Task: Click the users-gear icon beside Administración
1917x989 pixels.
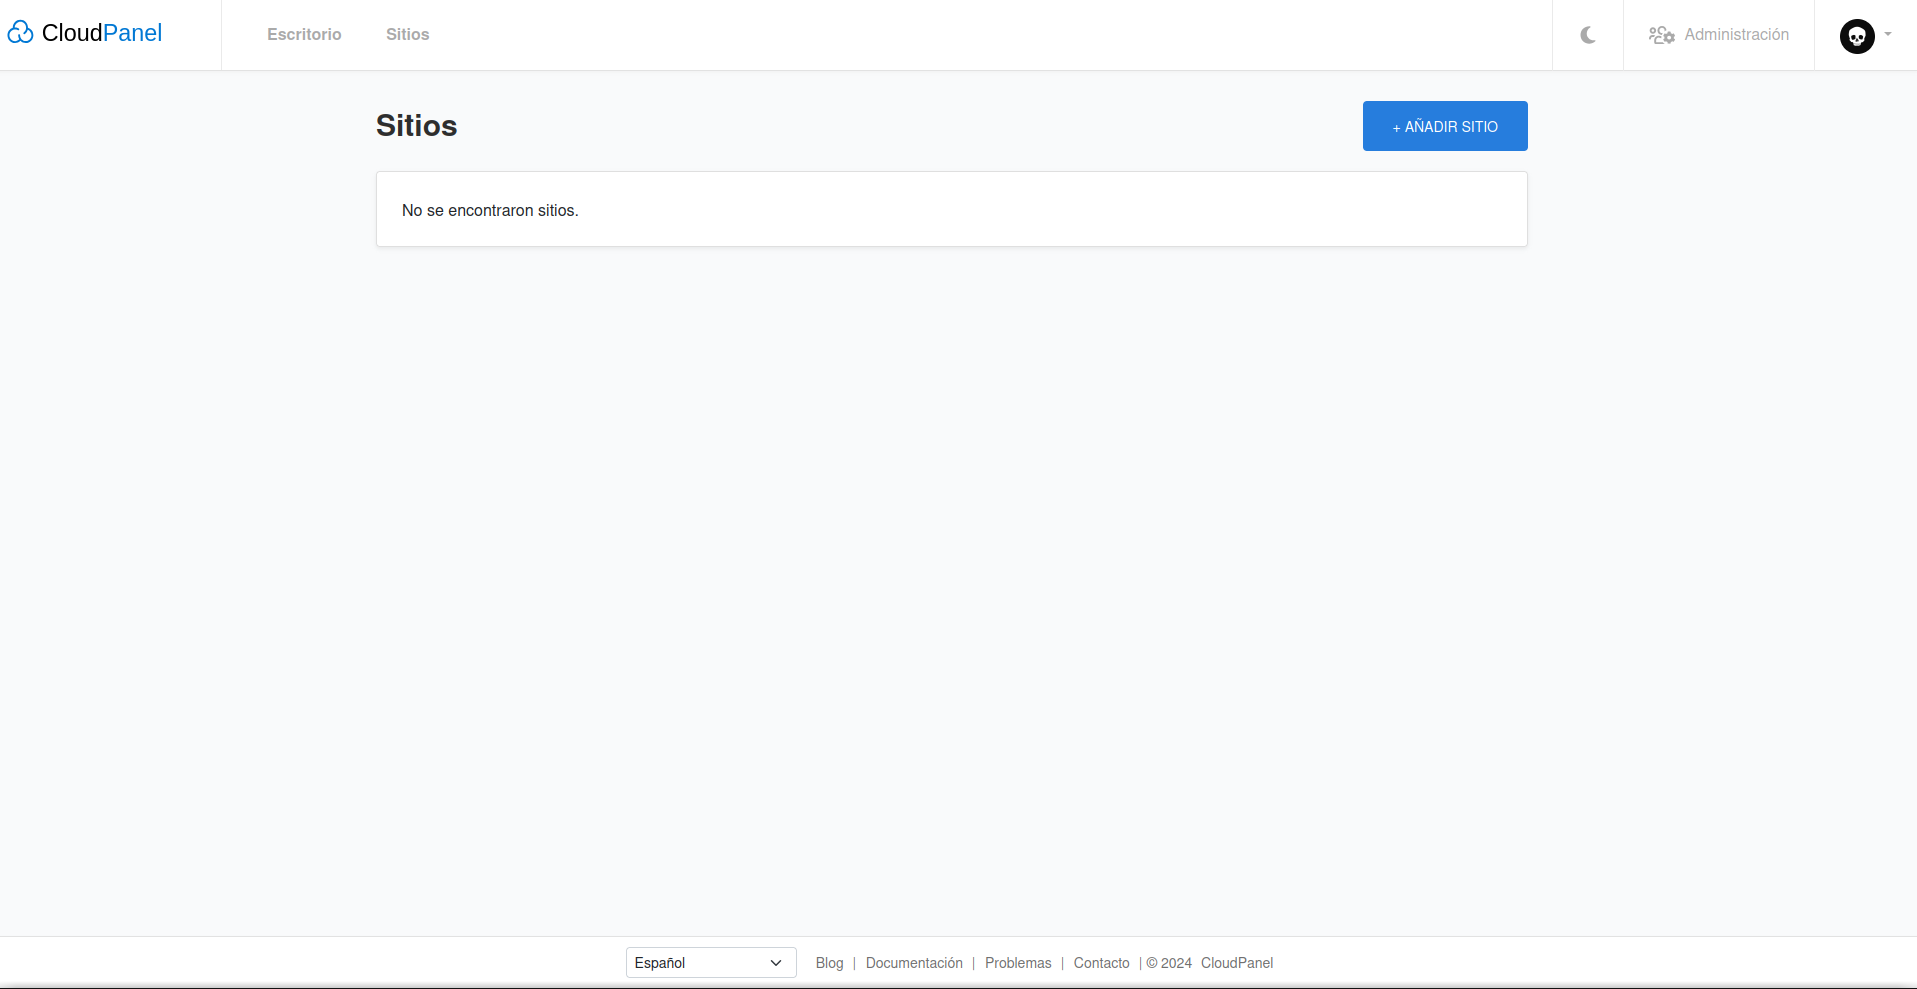Action: [1661, 35]
